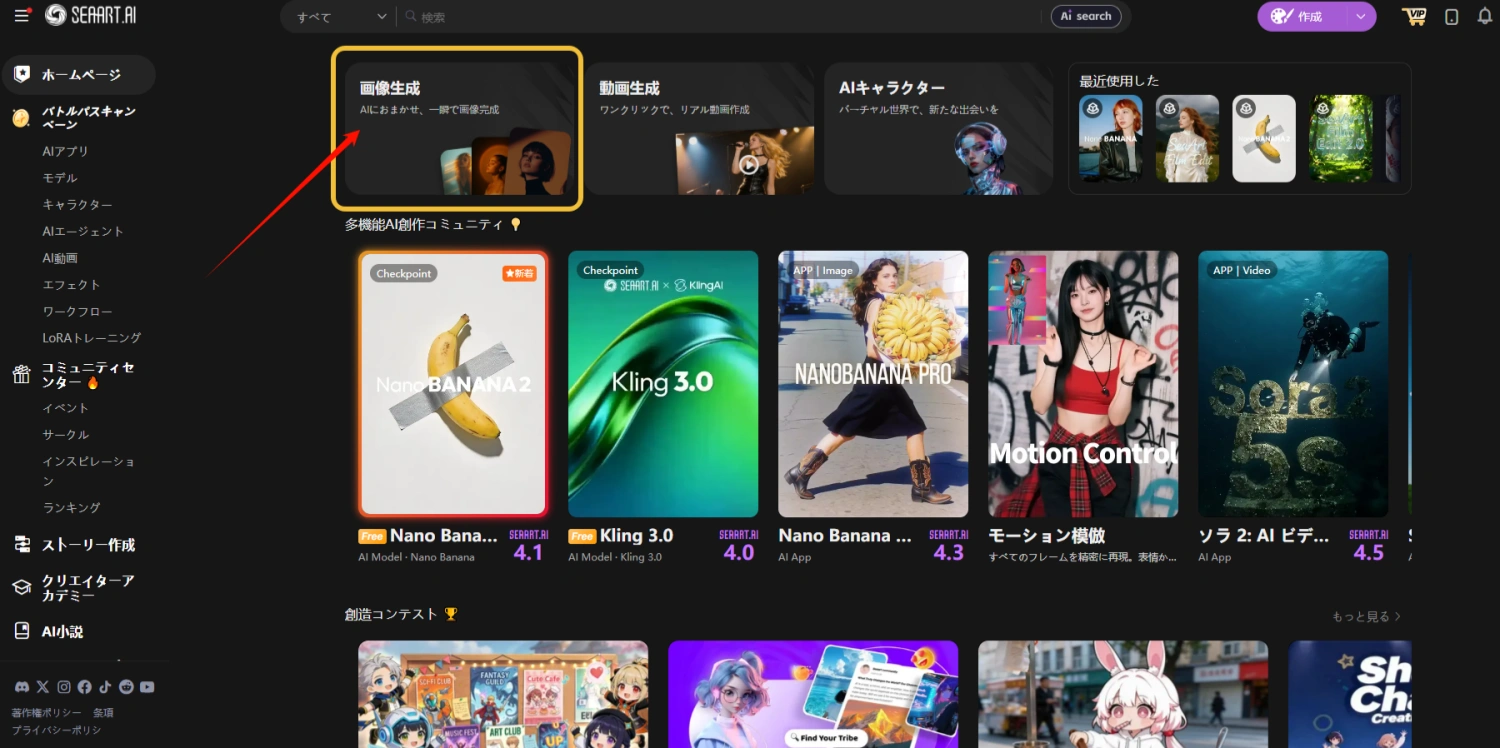Open the YouTube icon in sidebar footer
This screenshot has height=748, width=1500.
[x=147, y=687]
